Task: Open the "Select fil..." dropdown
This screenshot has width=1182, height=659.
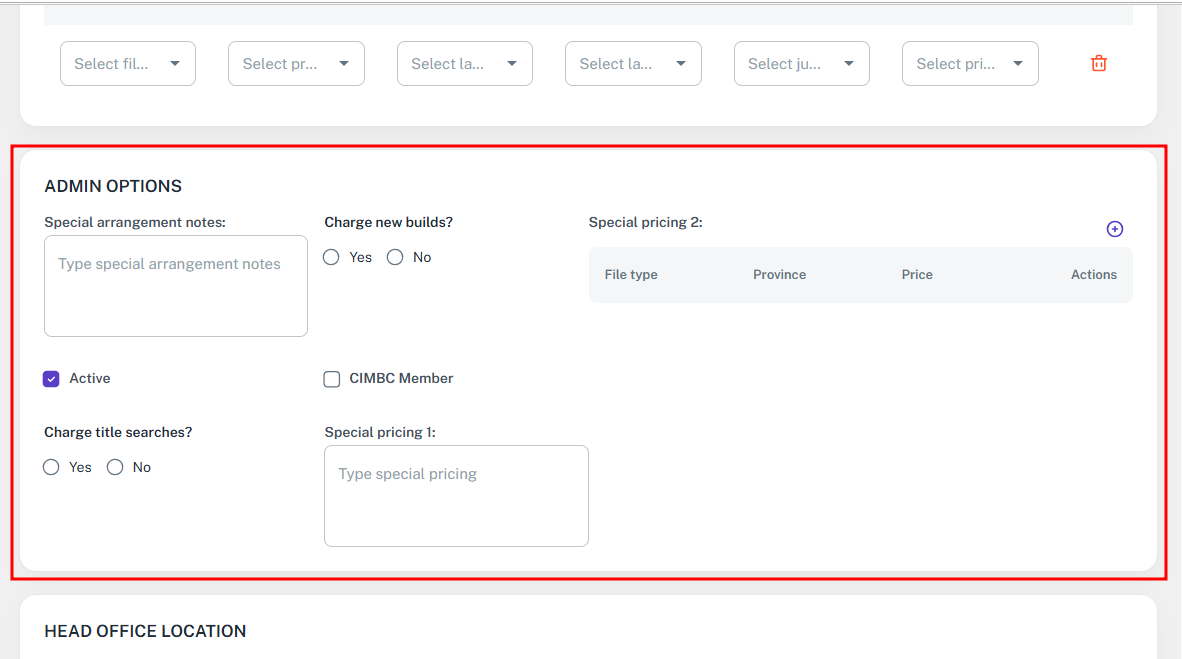Action: (x=128, y=64)
